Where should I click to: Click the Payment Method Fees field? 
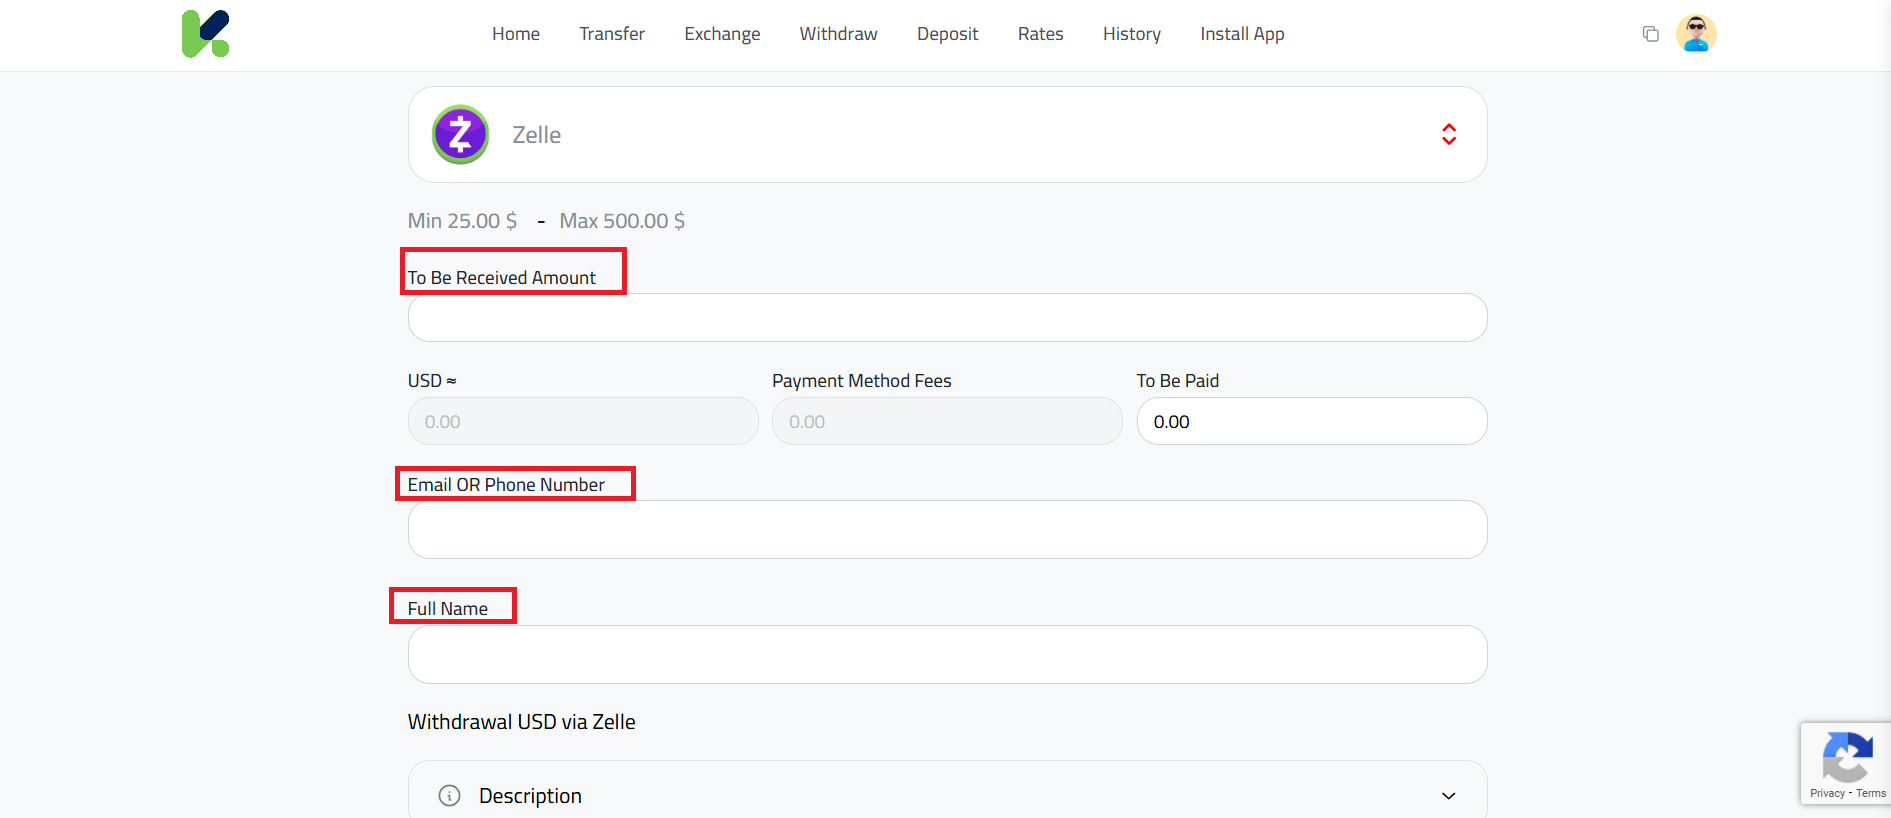coord(947,421)
